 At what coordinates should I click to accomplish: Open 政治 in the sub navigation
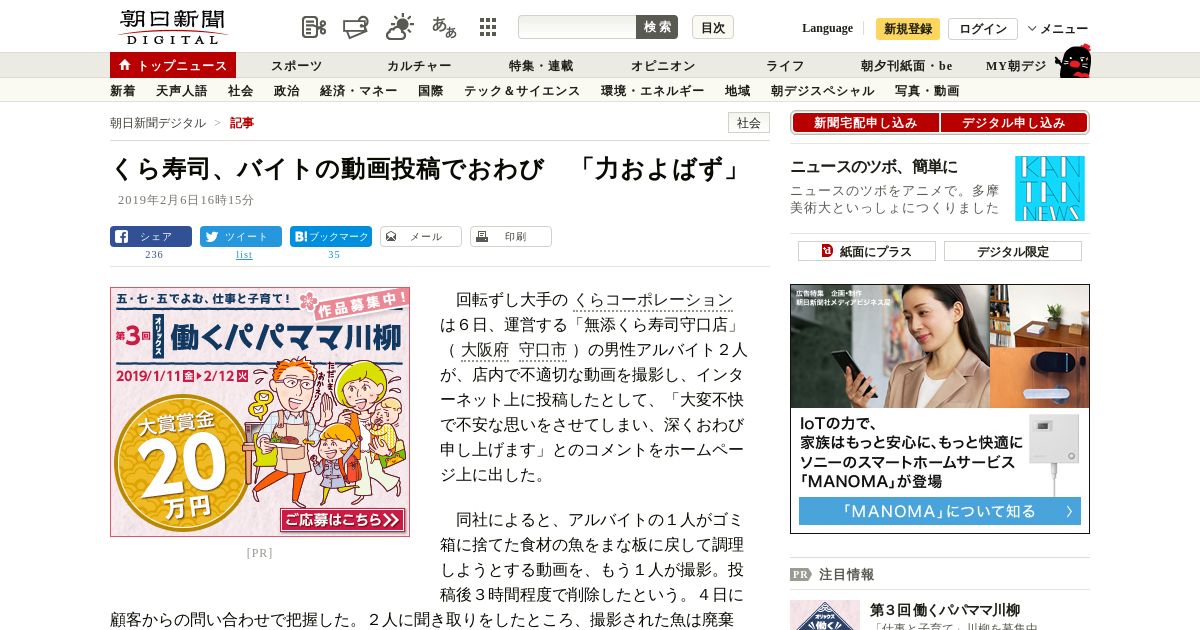pos(287,91)
